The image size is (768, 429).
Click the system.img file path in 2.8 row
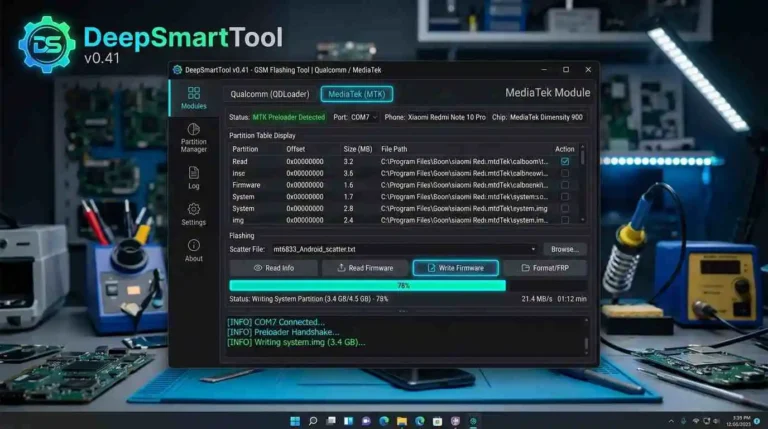click(464, 208)
